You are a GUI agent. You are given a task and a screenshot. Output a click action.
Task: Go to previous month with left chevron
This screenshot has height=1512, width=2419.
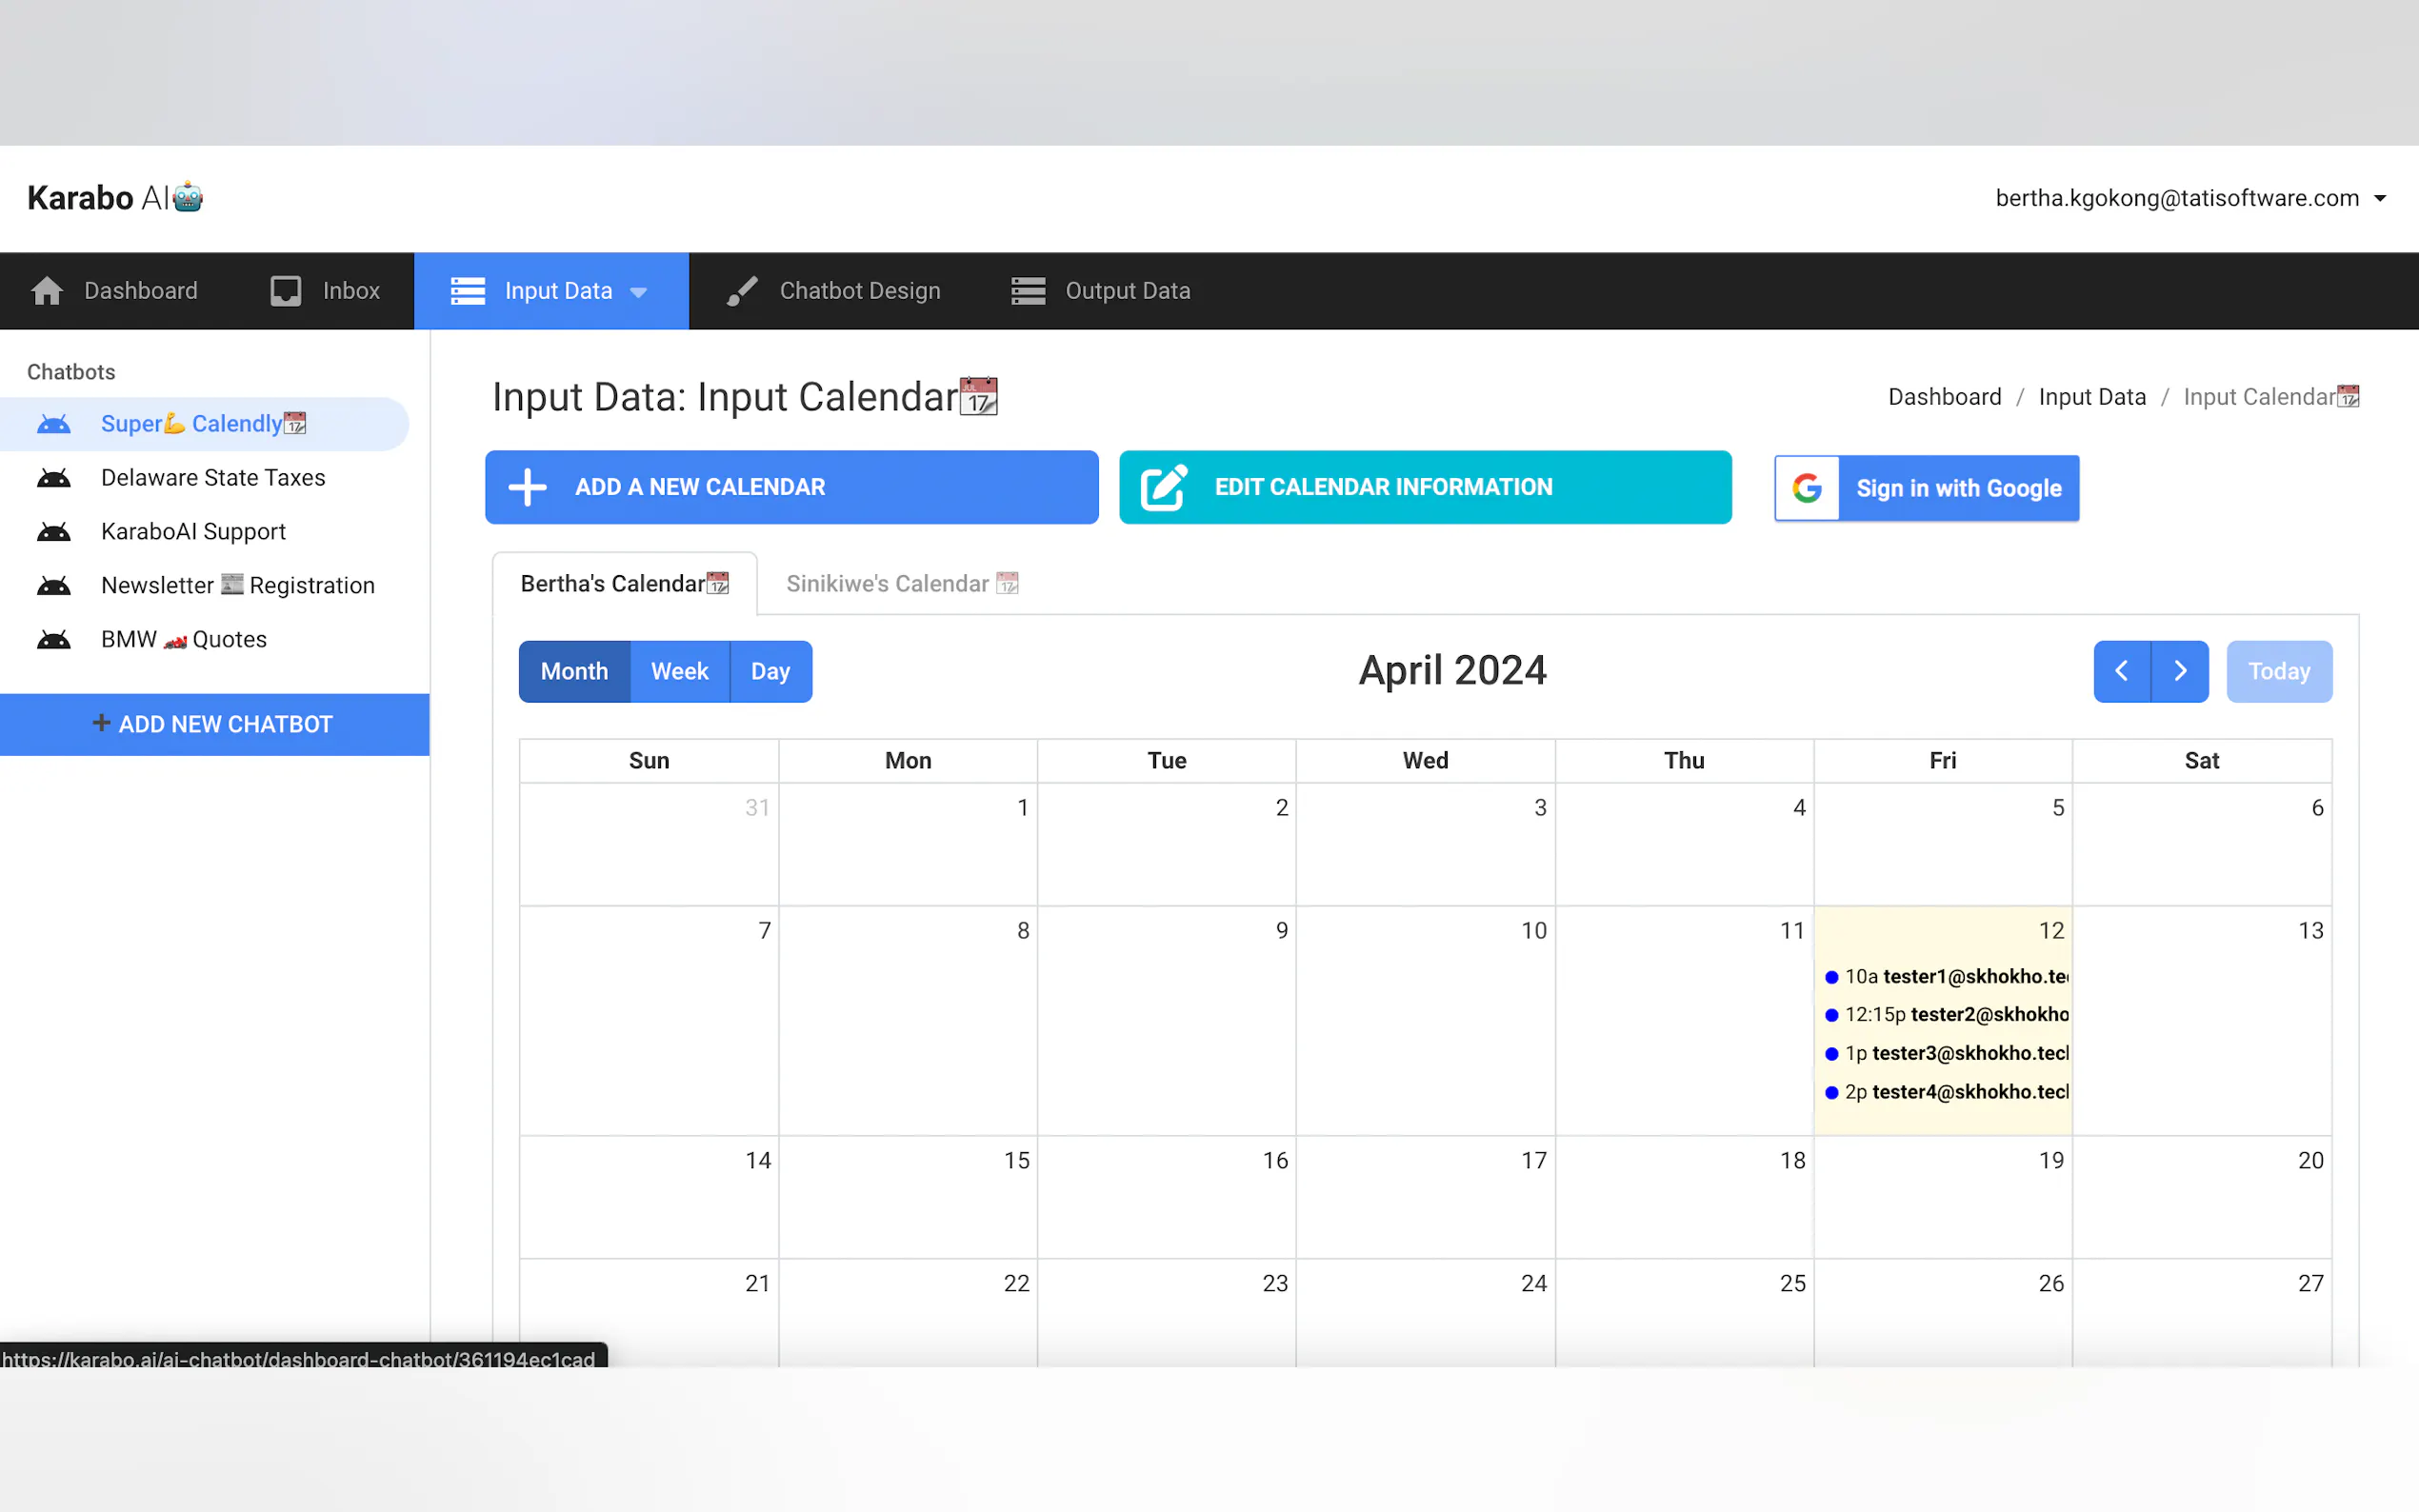tap(2121, 671)
